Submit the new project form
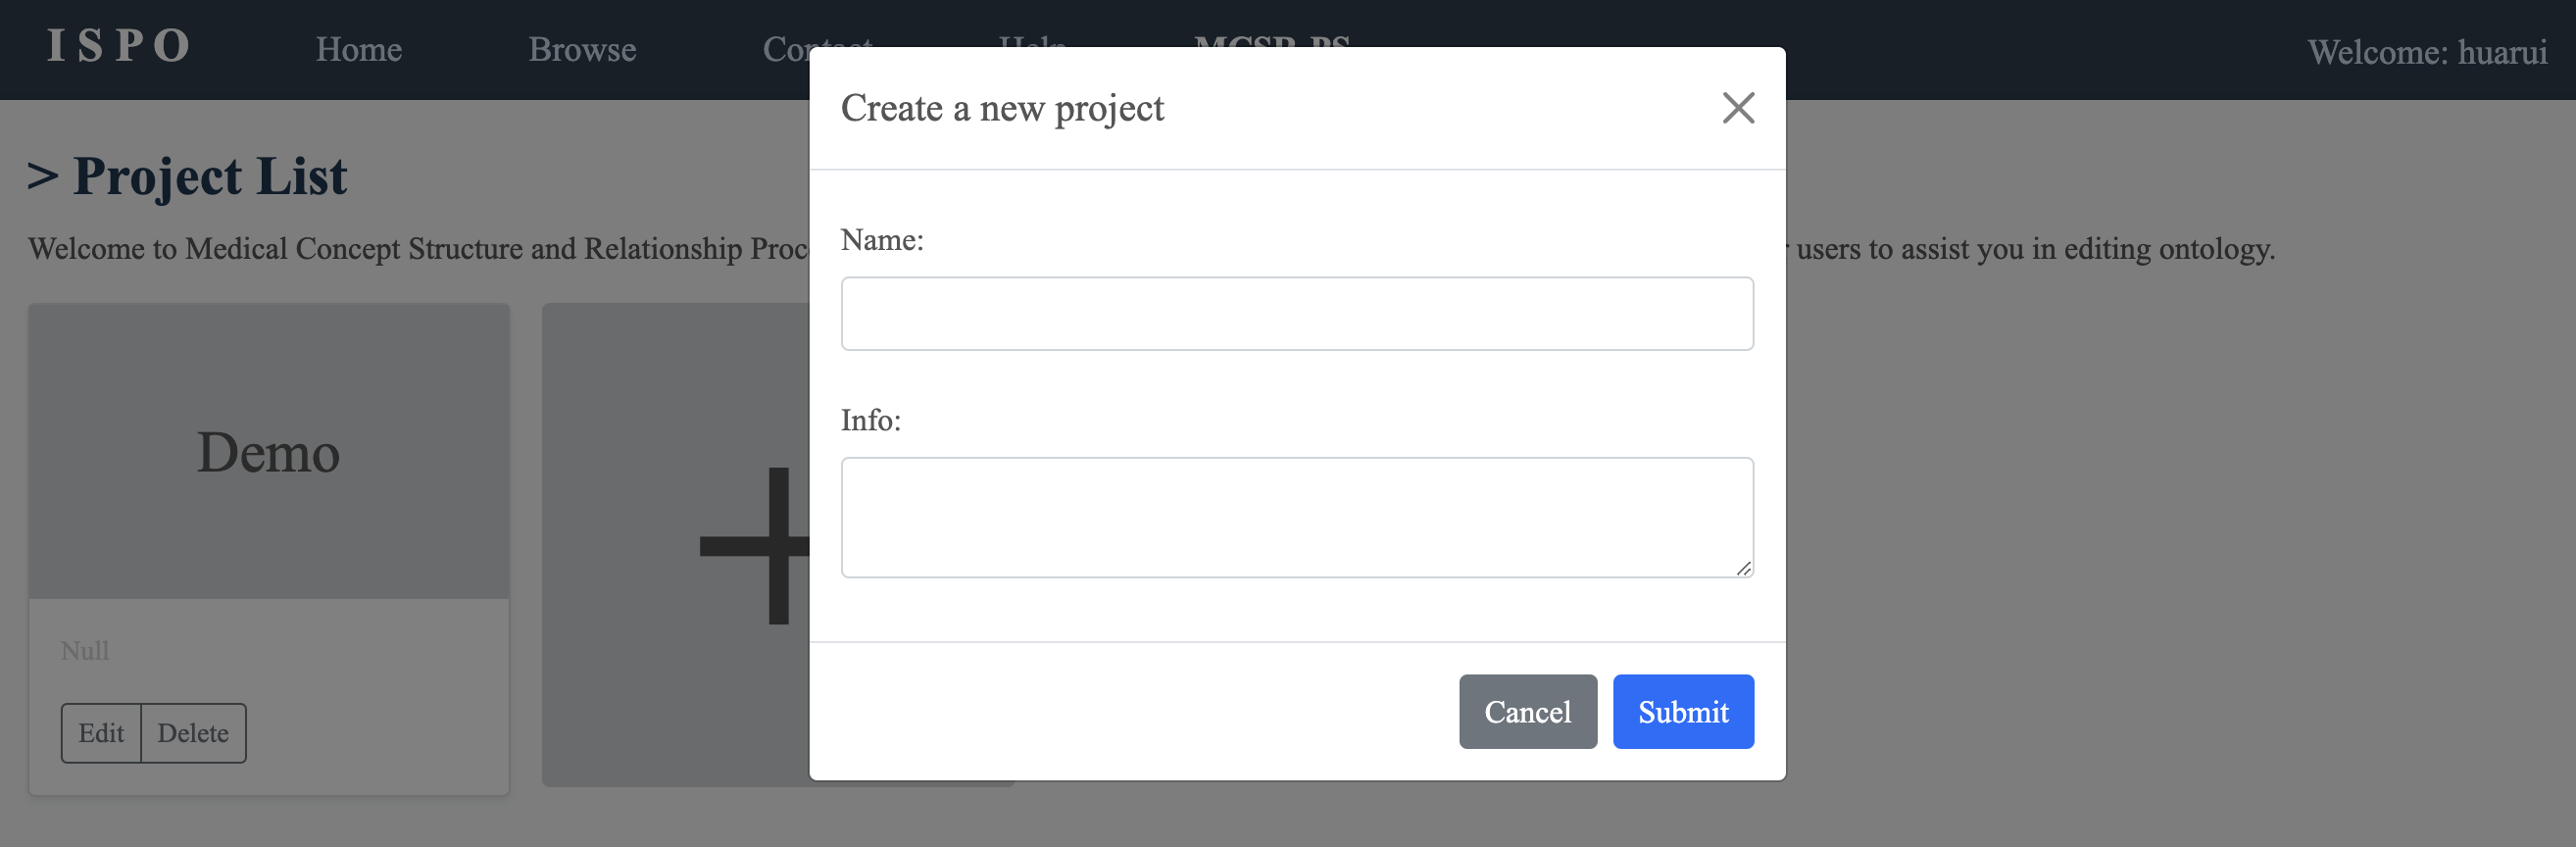Viewport: 2576px width, 847px height. coord(1683,711)
